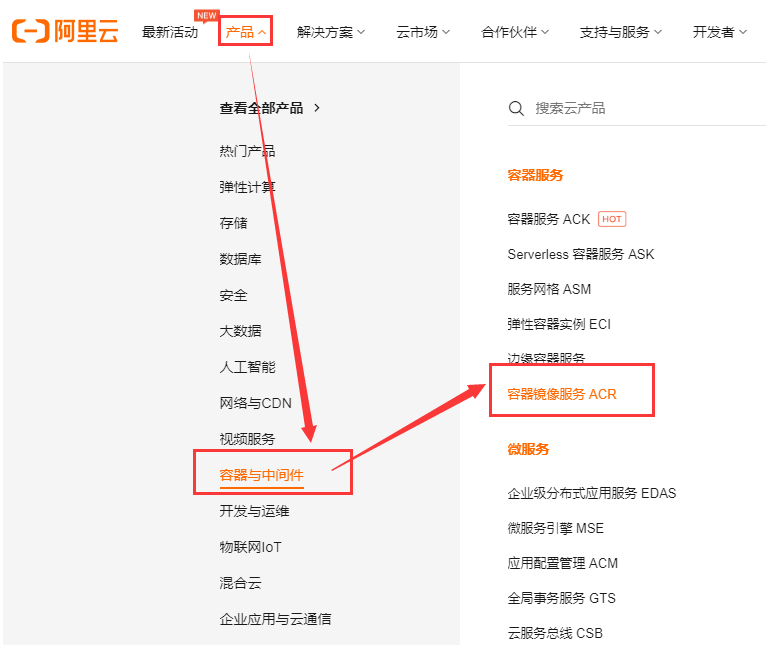This screenshot has width=768, height=648.
Task: Select the 数据库 category
Action: [x=240, y=259]
